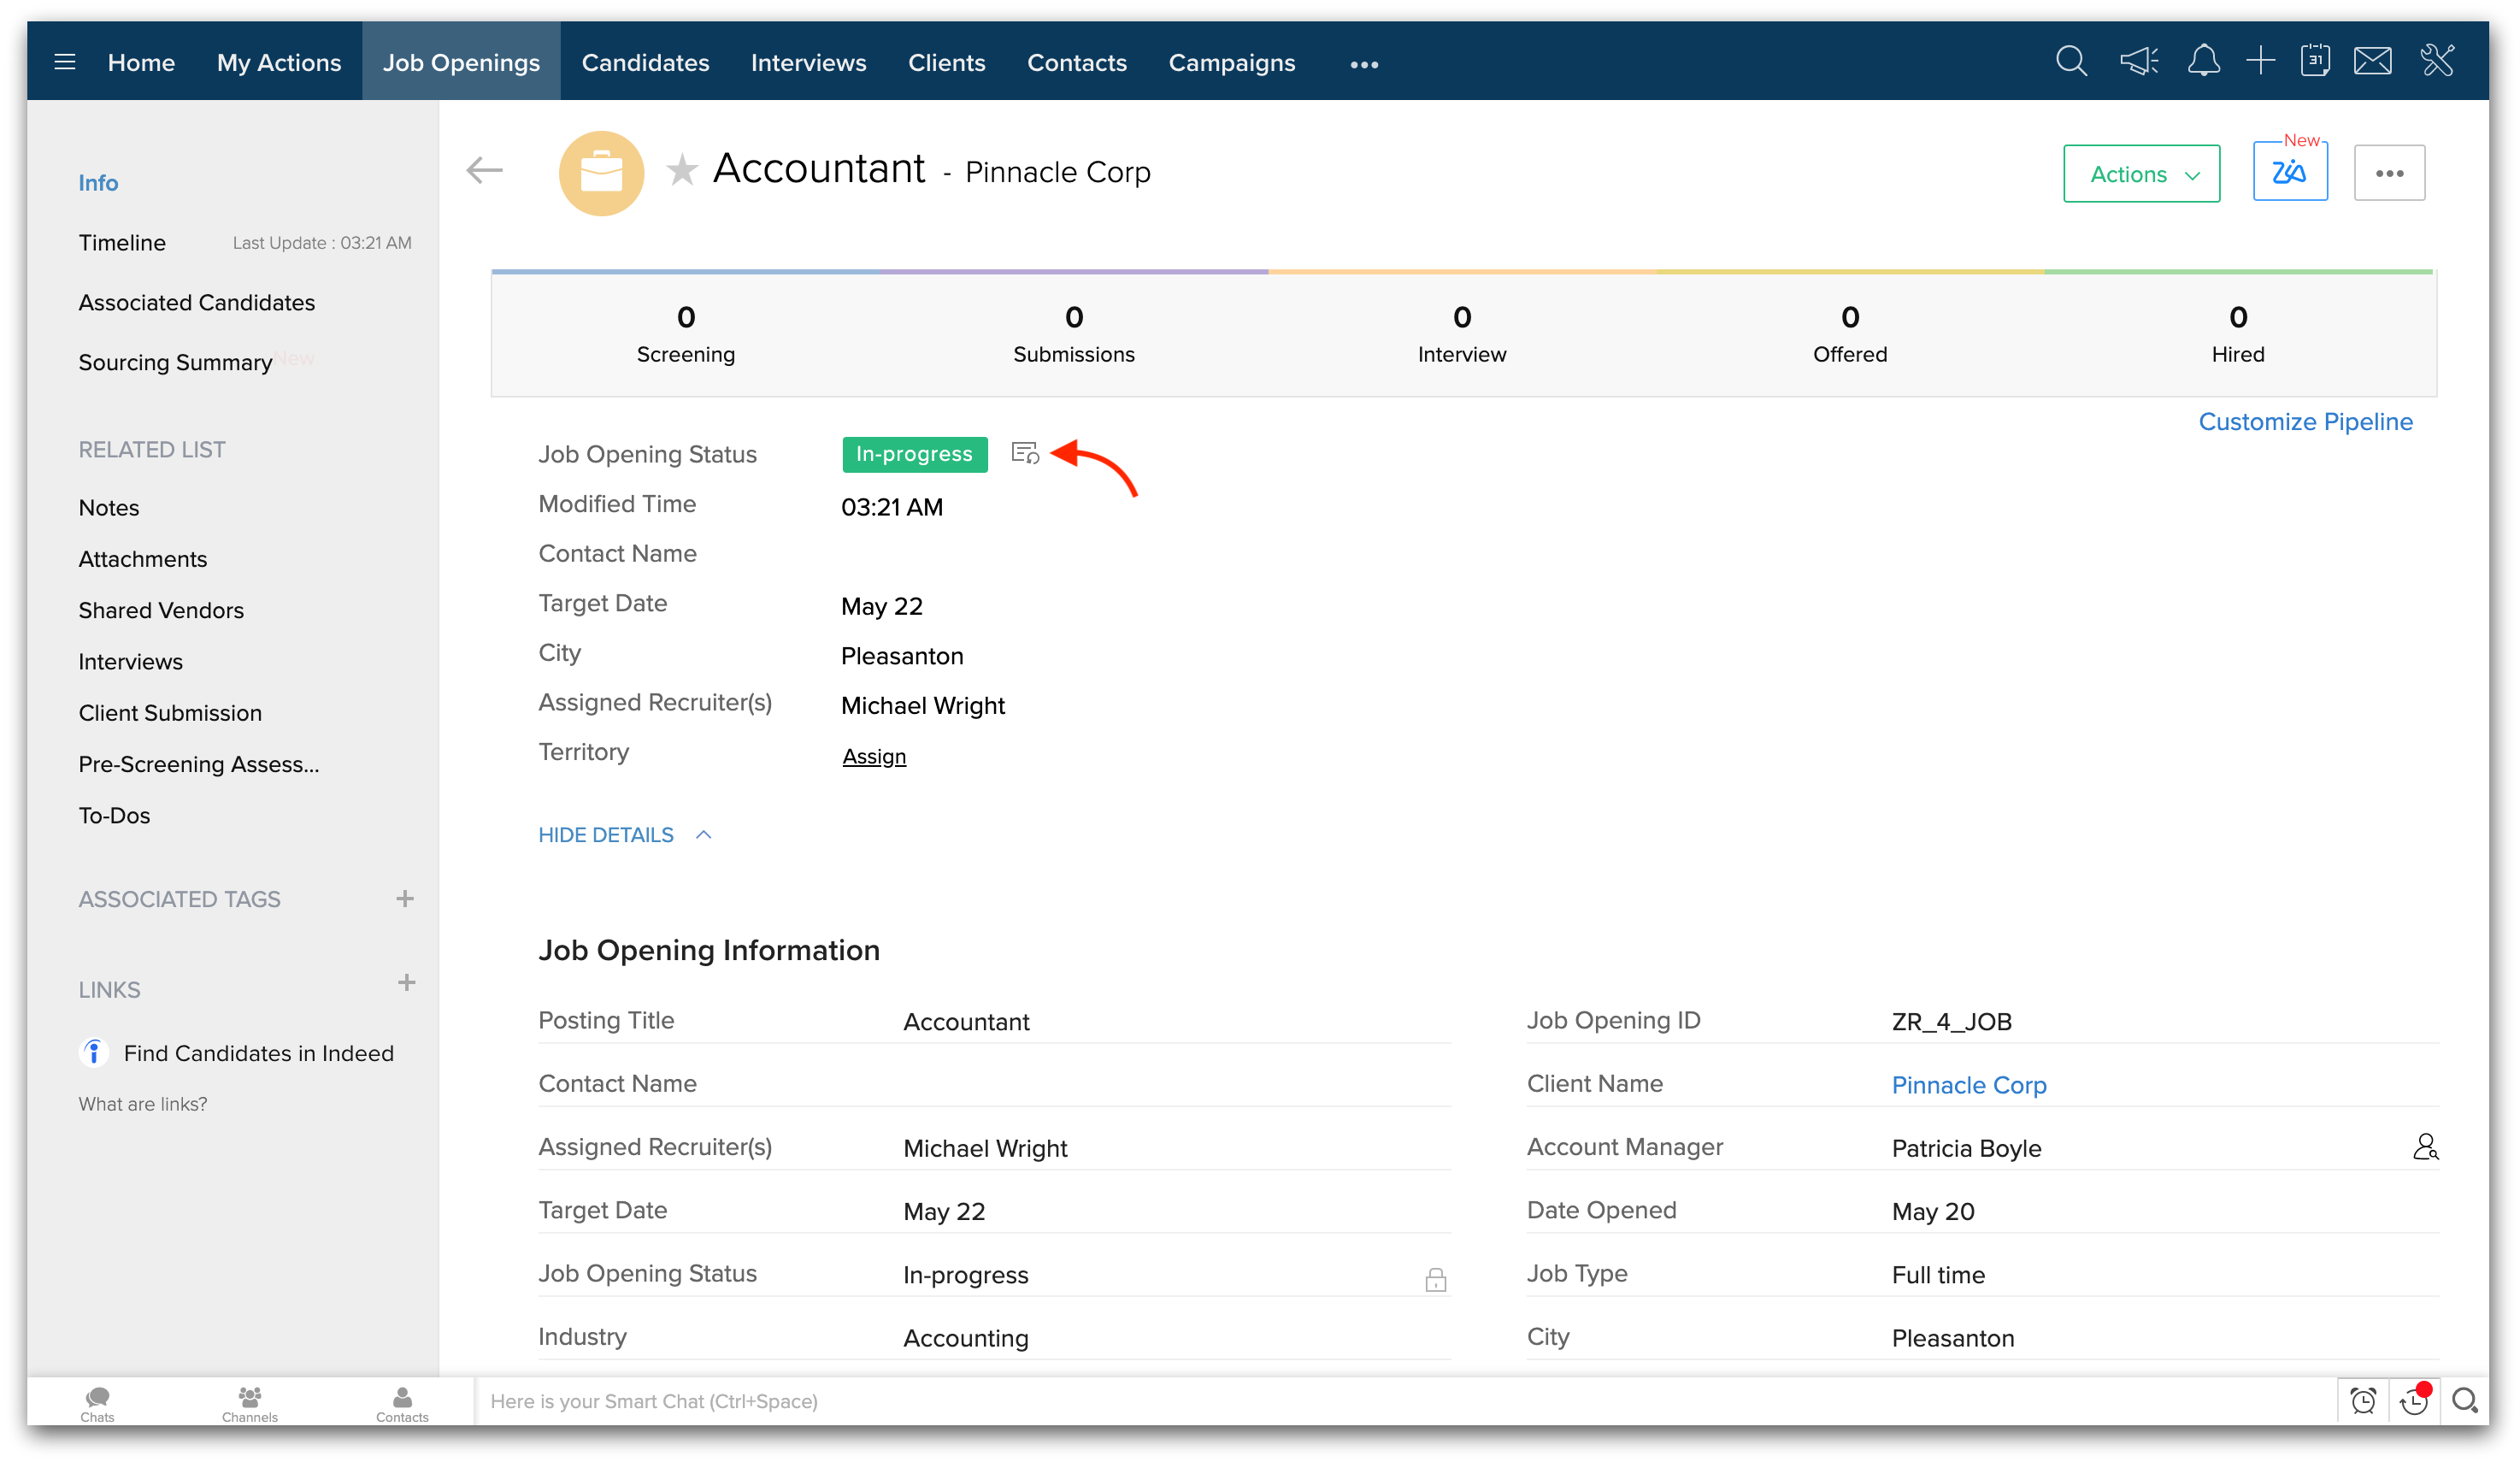Screen dimensions: 2520x1462
Task: Open the notifications bell
Action: click(2203, 62)
